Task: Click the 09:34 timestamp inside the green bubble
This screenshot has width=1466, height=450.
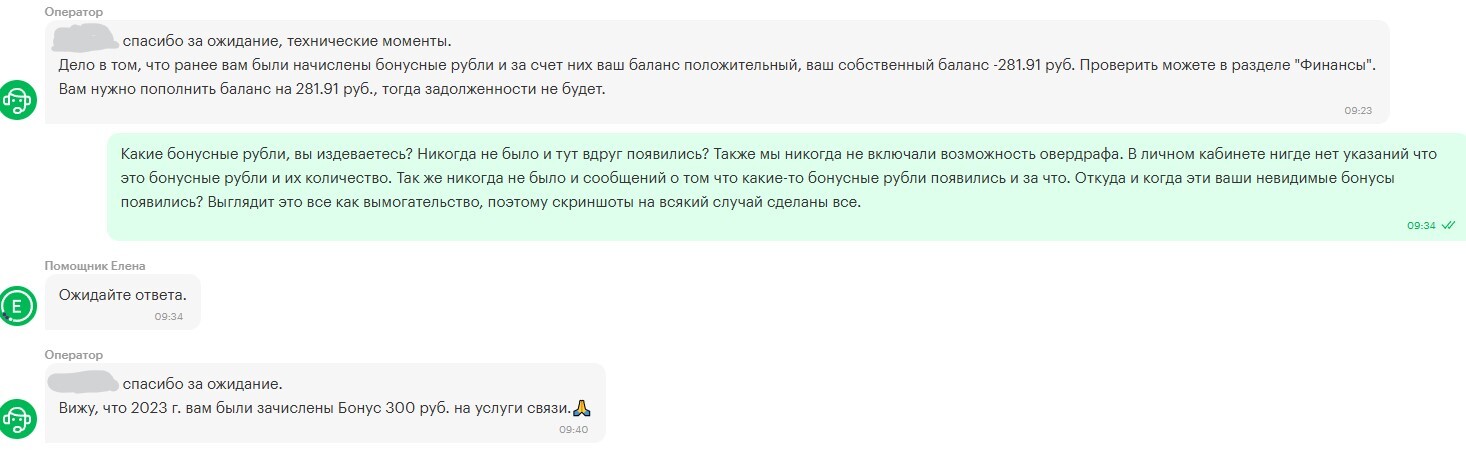Action: pos(1421,226)
